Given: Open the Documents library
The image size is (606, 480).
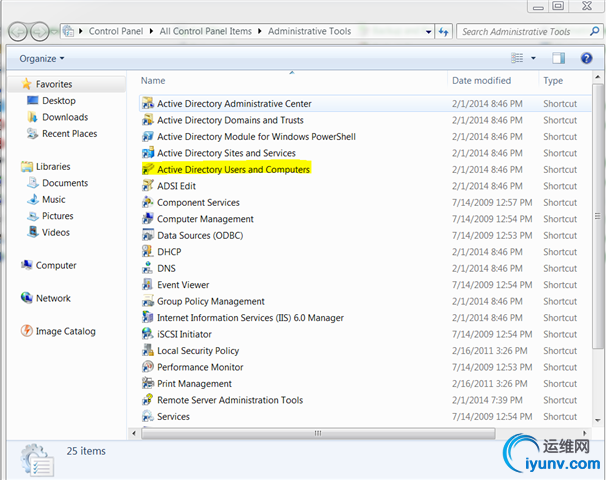Looking at the screenshot, I should pyautogui.click(x=65, y=183).
